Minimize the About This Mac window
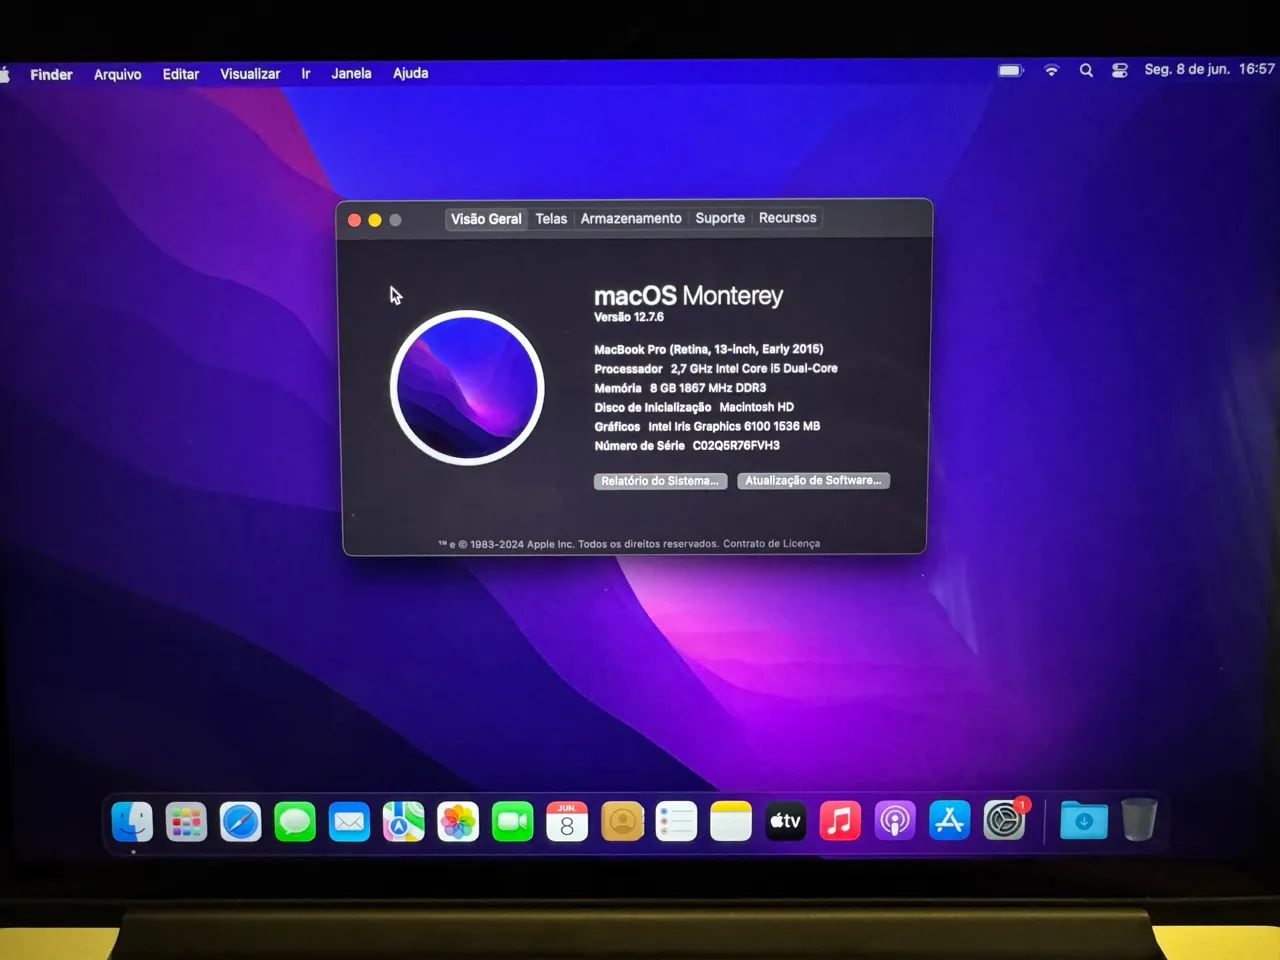The width and height of the screenshot is (1280, 960). (x=375, y=220)
